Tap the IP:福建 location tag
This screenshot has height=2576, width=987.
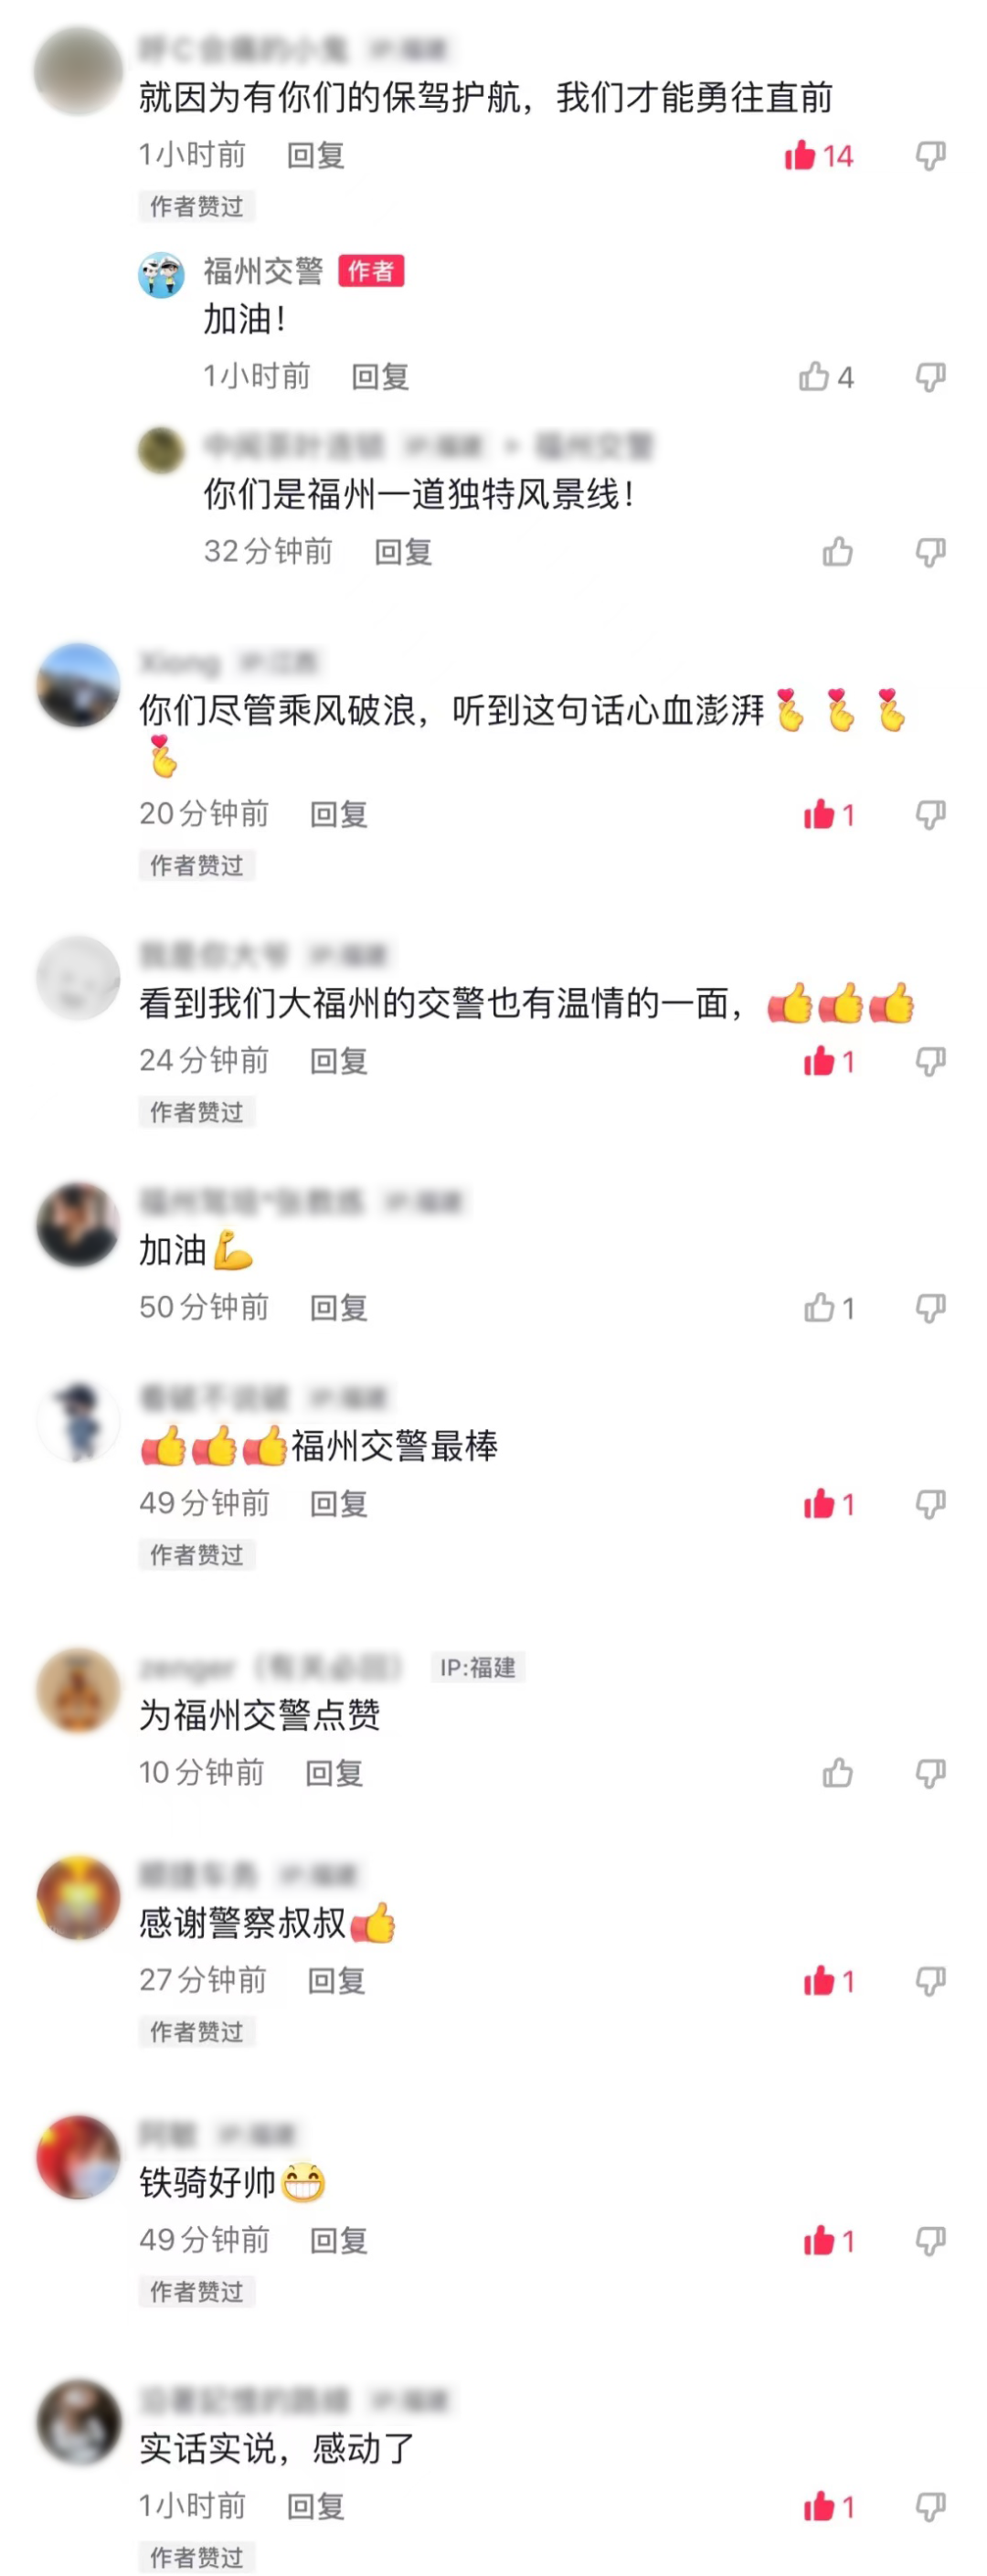478,1667
